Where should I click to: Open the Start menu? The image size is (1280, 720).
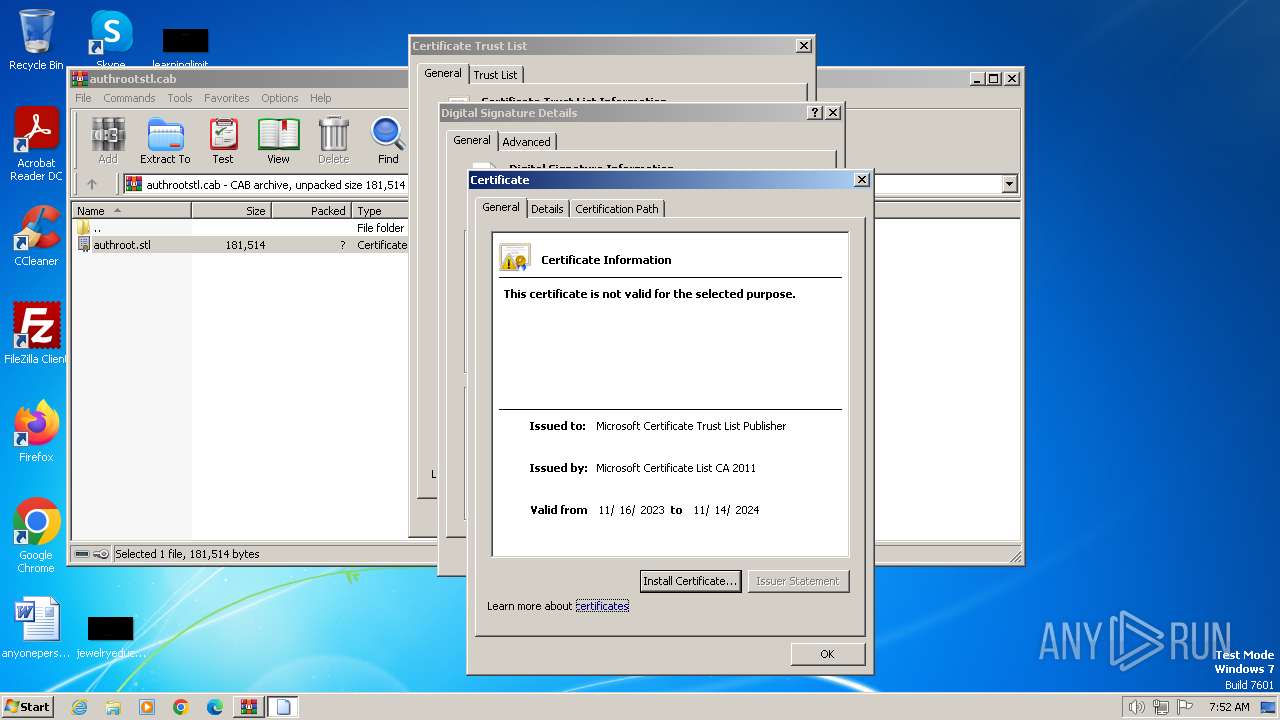[x=28, y=707]
